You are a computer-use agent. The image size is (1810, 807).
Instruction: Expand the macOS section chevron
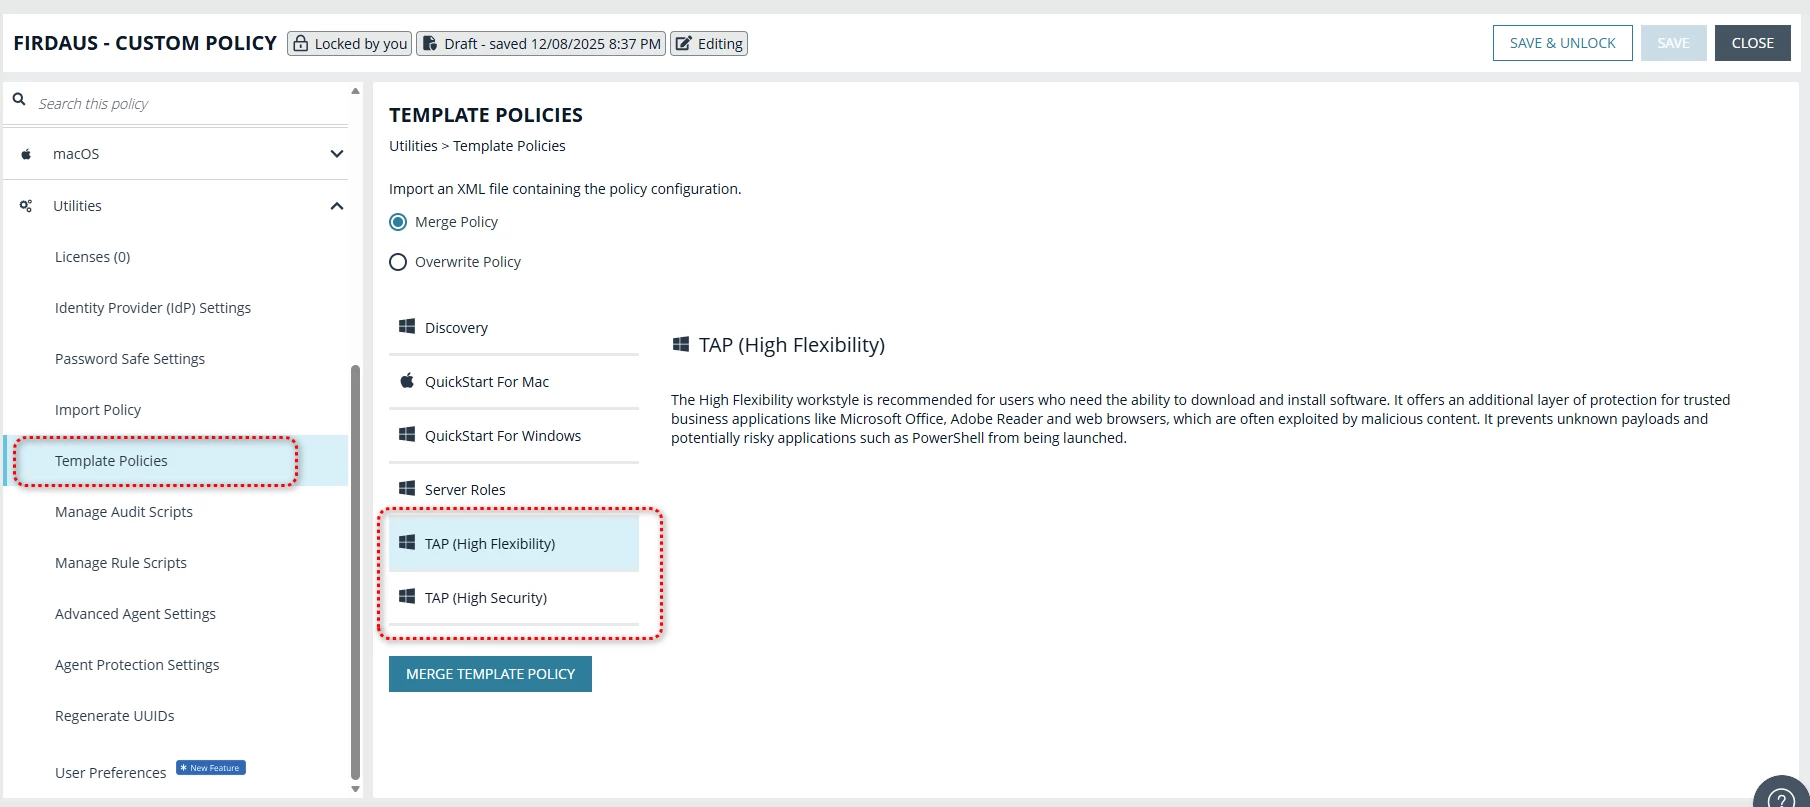coord(337,154)
